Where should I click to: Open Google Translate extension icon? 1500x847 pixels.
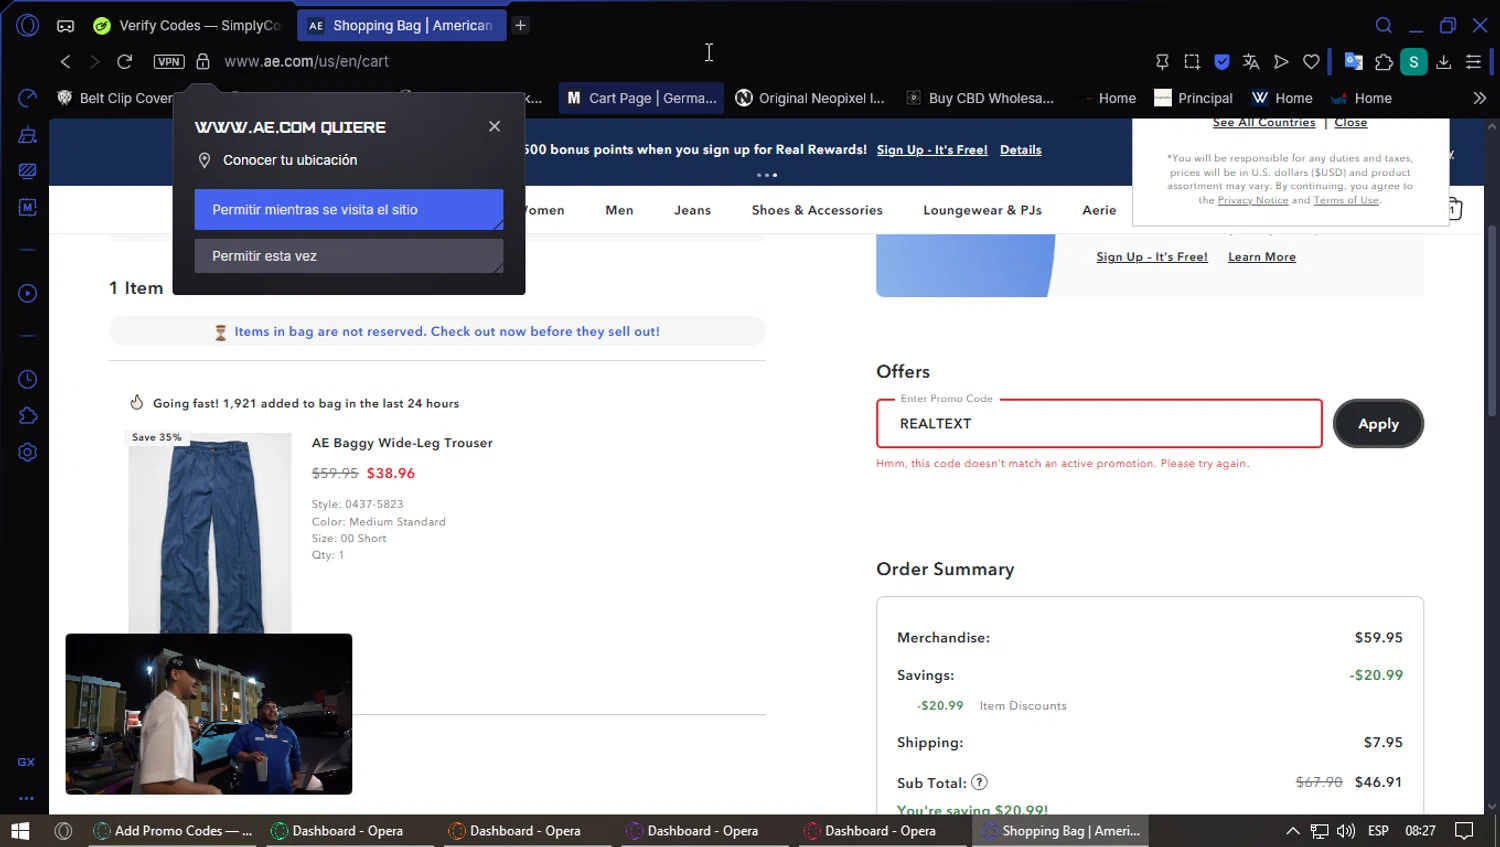(x=1353, y=62)
